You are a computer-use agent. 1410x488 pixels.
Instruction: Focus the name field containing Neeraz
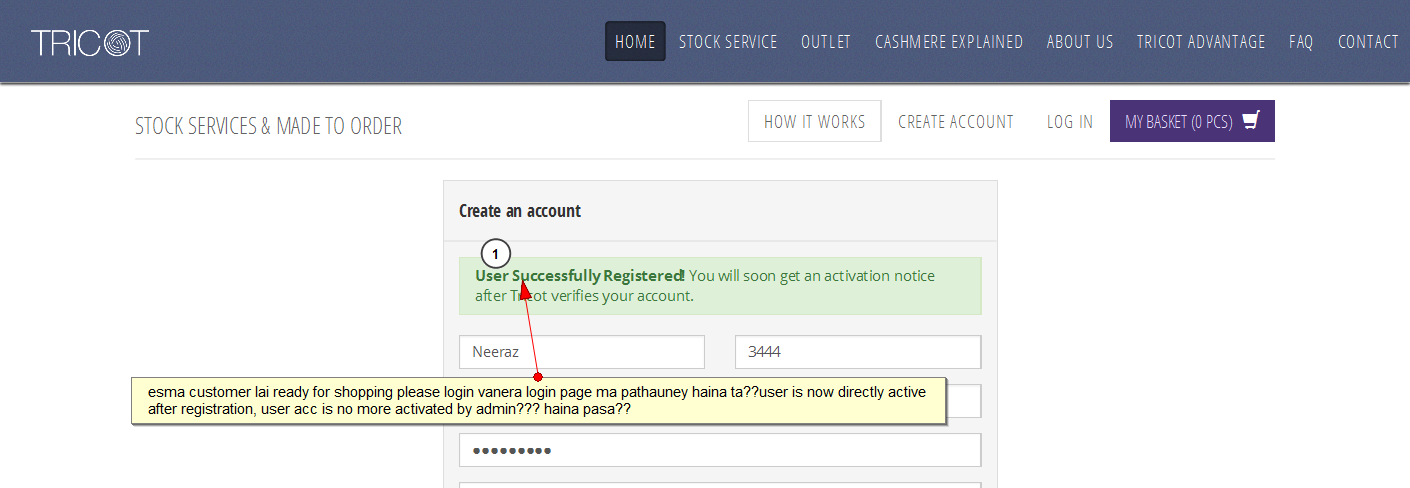click(581, 352)
